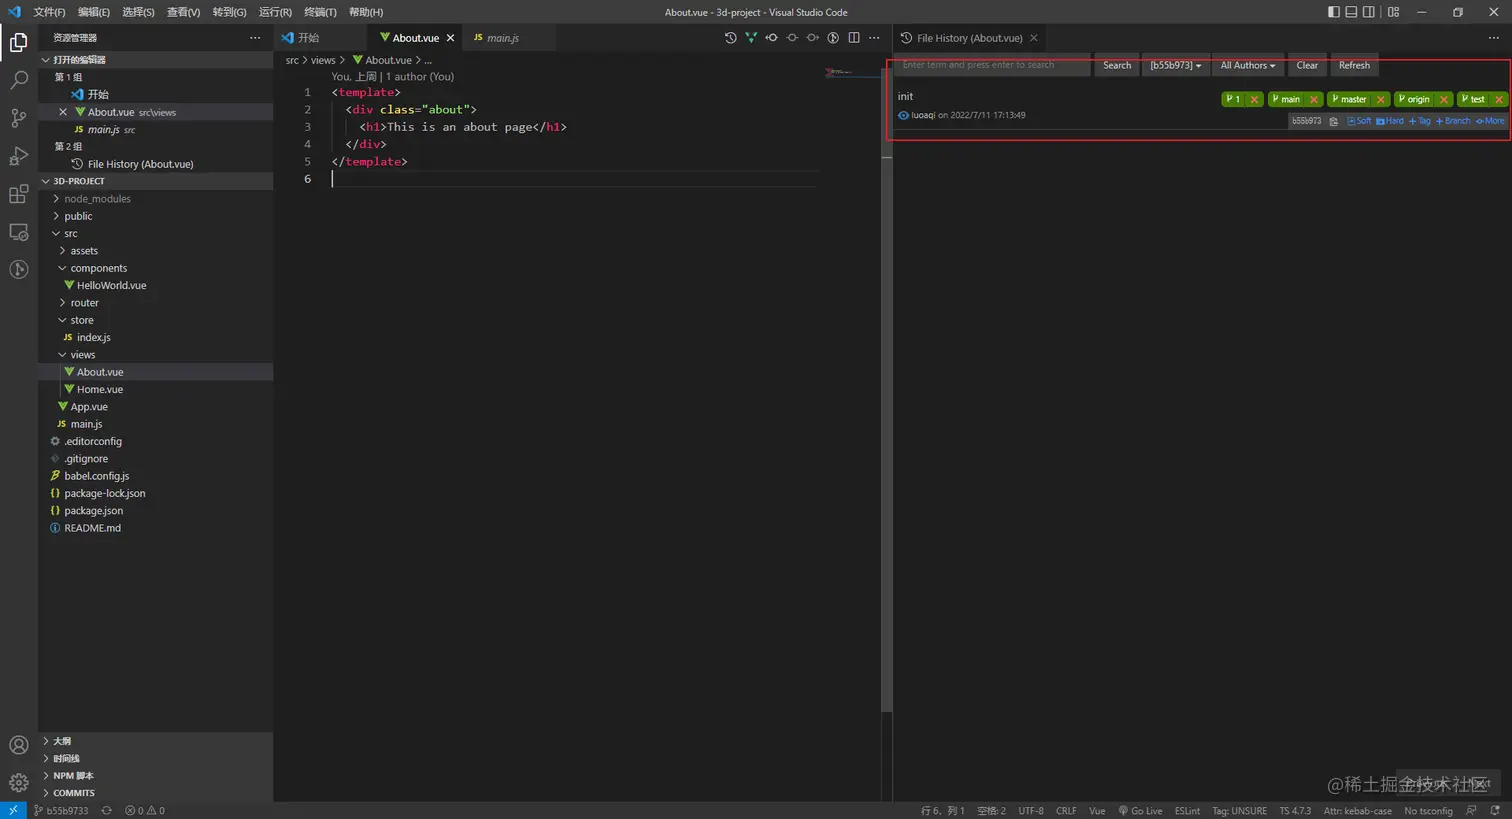Click the eye icon beside luoaqi
The width and height of the screenshot is (1512, 819).
(903, 115)
